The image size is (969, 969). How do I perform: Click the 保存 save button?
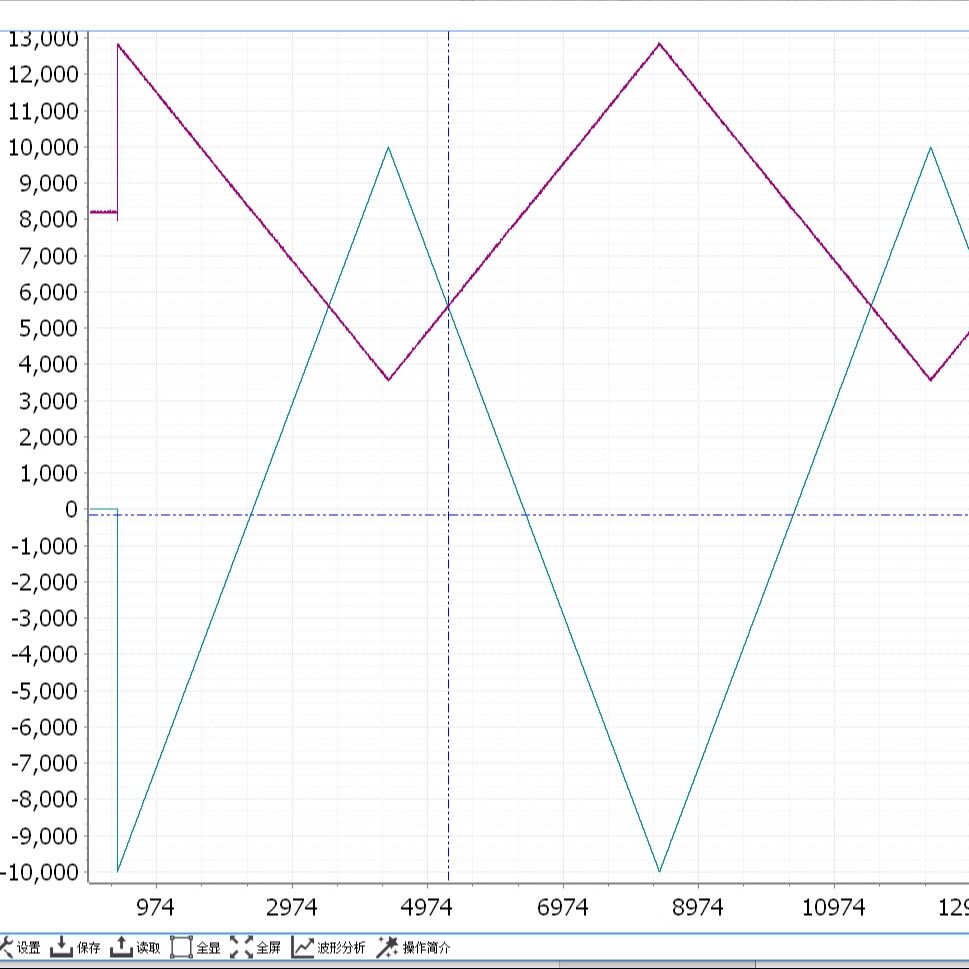click(75, 947)
